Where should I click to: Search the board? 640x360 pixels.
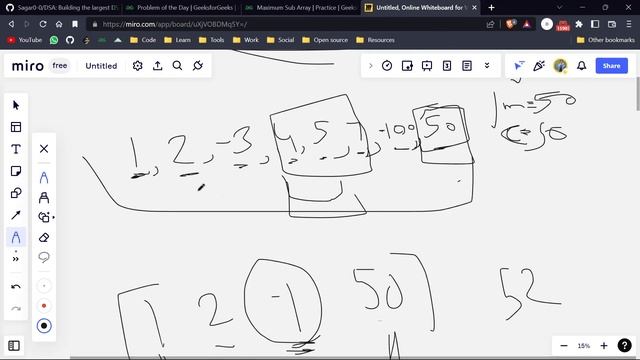[x=177, y=66]
